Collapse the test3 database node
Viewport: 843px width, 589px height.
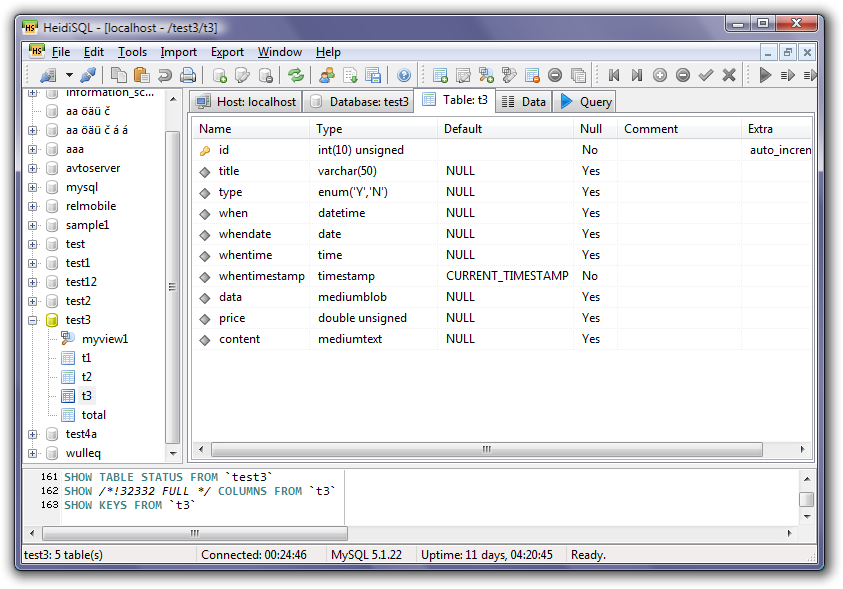point(32,320)
